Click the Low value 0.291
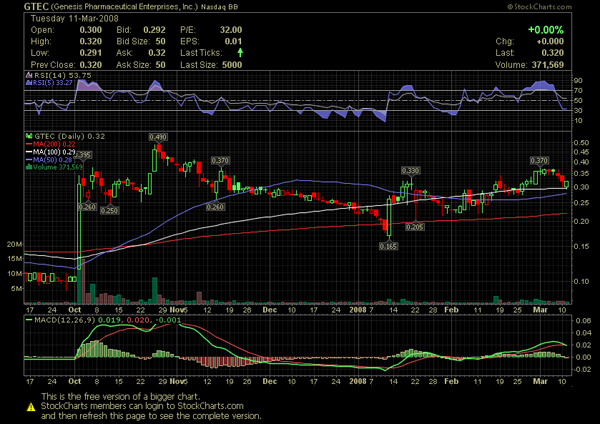The image size is (600, 424). coord(91,53)
